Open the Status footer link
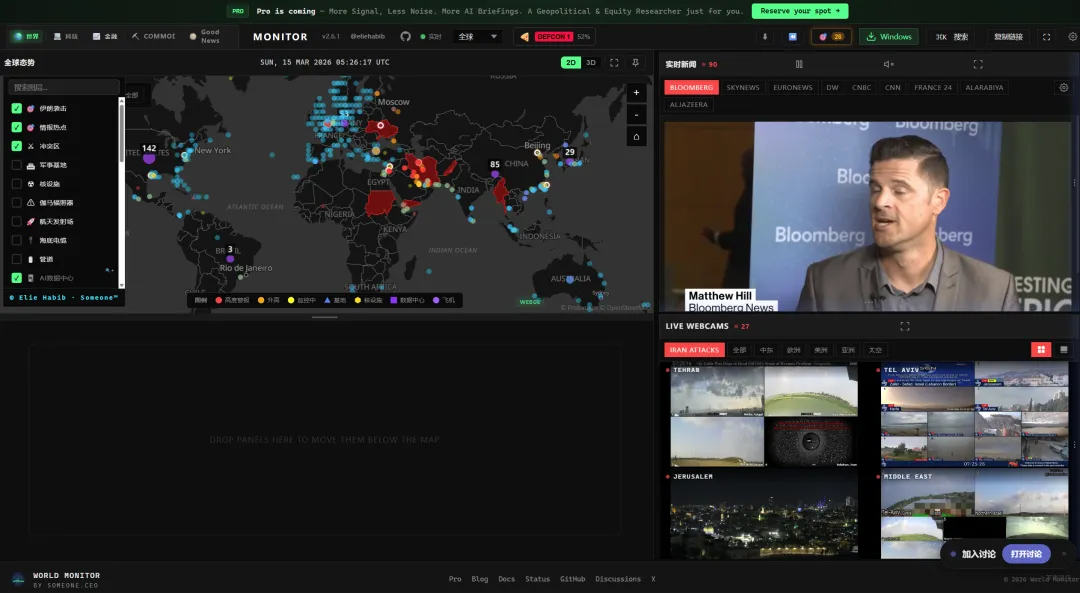Screen dimensions: 1080x593 [537, 579]
